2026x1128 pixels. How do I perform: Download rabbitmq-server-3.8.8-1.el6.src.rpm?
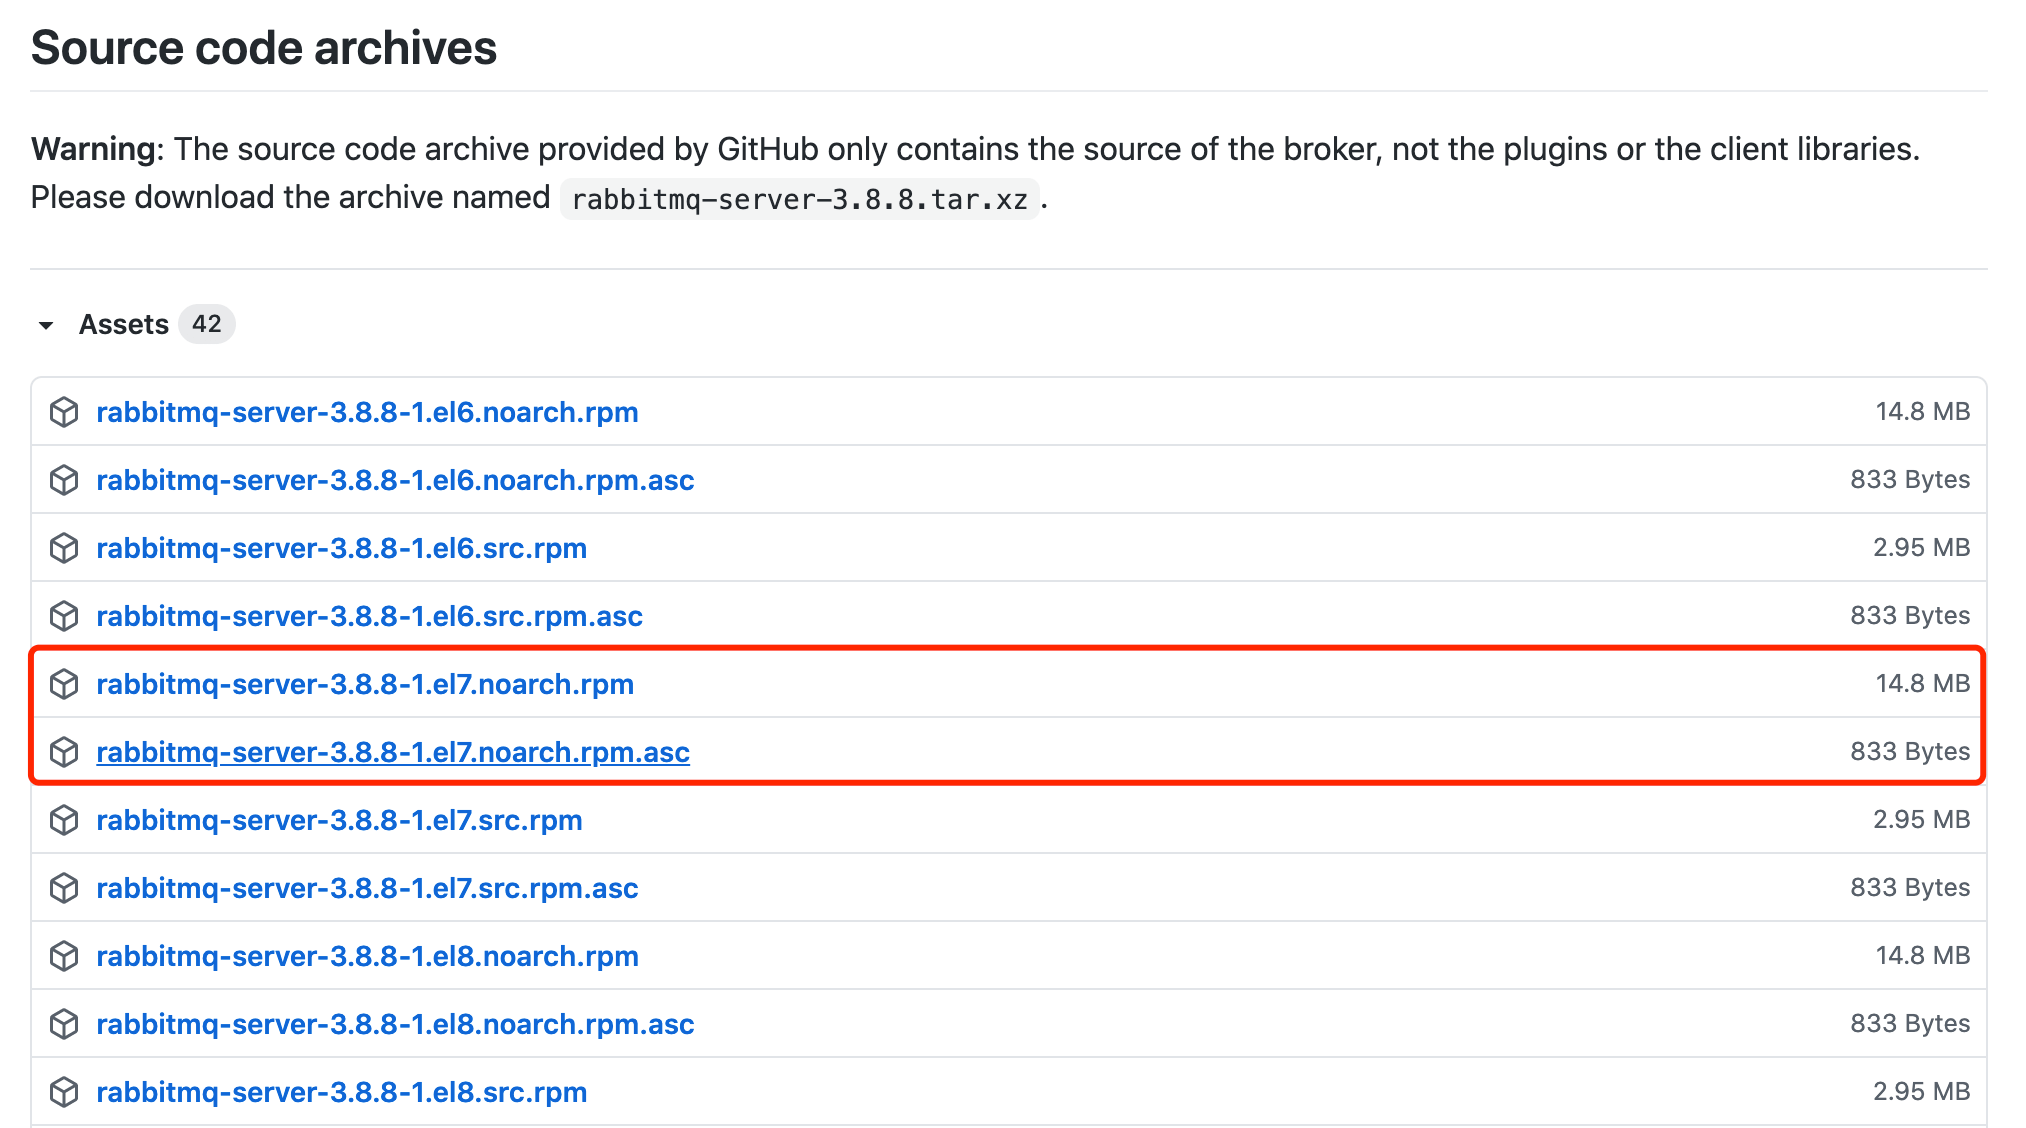pos(341,548)
